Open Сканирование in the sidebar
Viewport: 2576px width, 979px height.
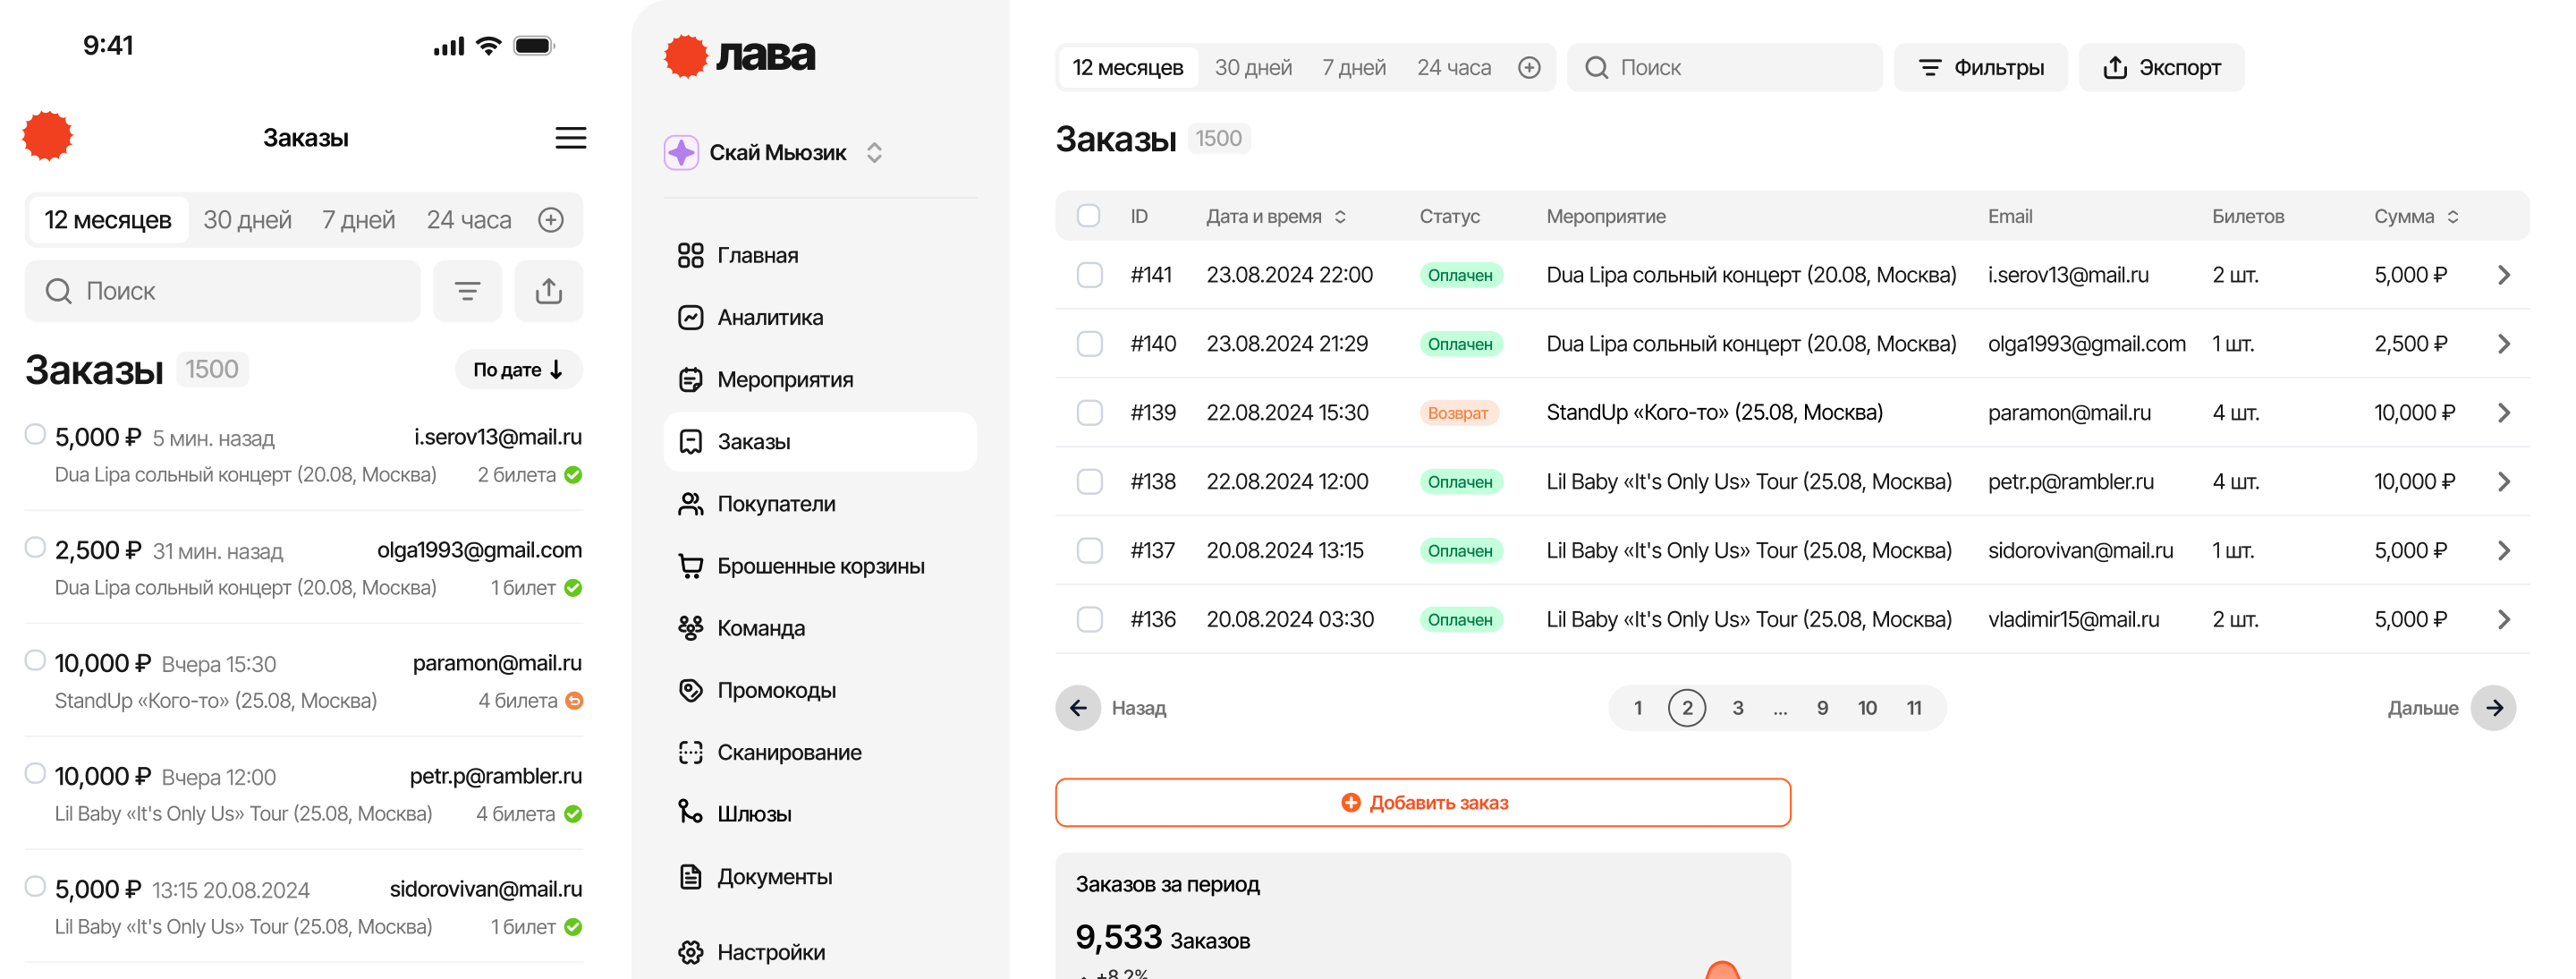(788, 753)
